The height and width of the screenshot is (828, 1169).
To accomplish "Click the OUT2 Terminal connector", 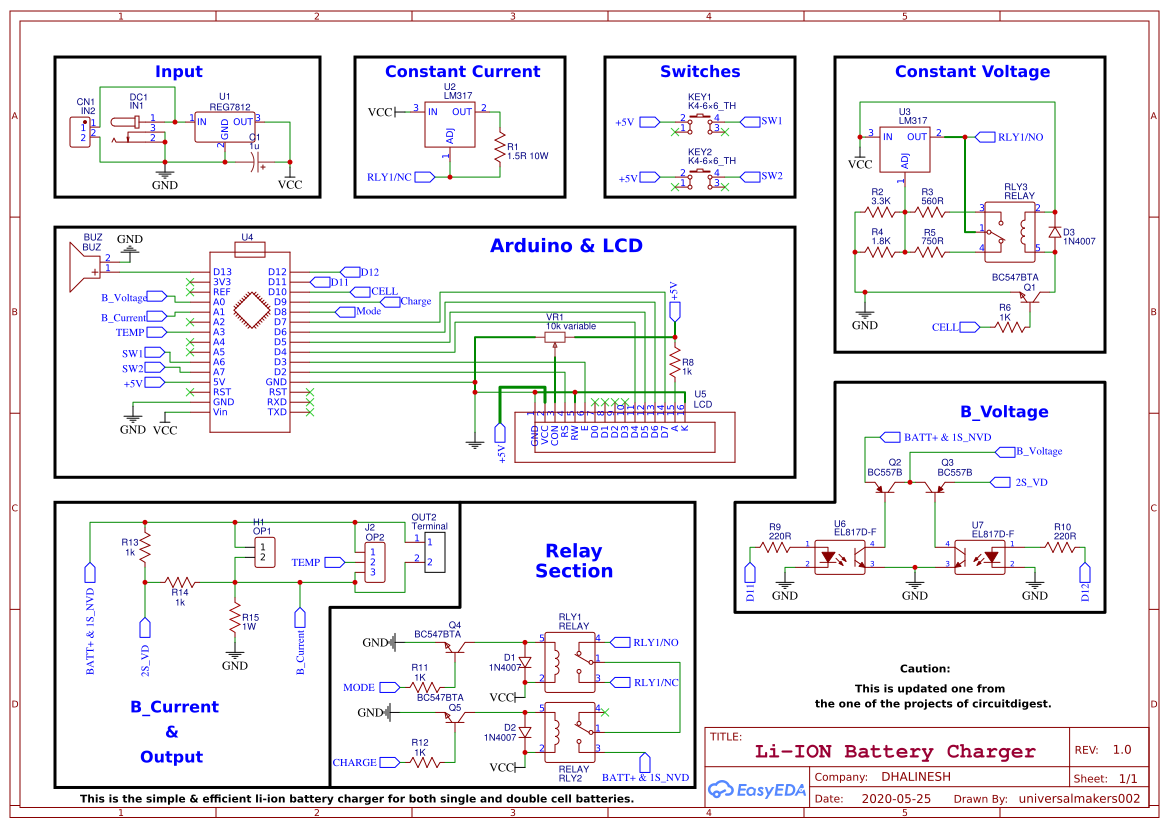I will click(x=434, y=551).
